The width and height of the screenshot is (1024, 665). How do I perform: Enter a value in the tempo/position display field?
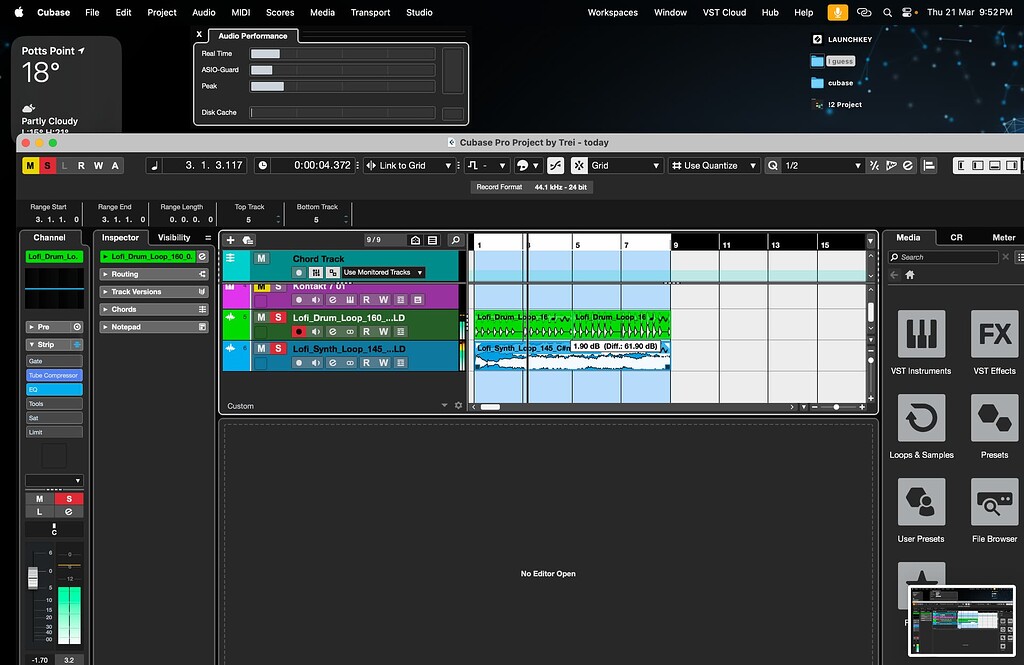click(x=202, y=165)
